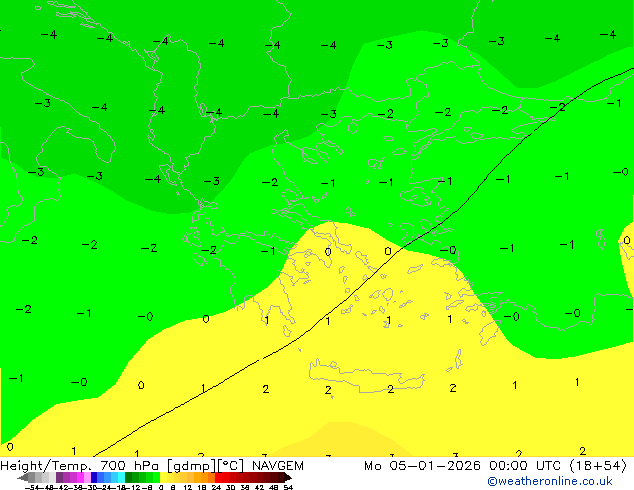Open the weatheronline.co.uk copyright link

coord(549,481)
